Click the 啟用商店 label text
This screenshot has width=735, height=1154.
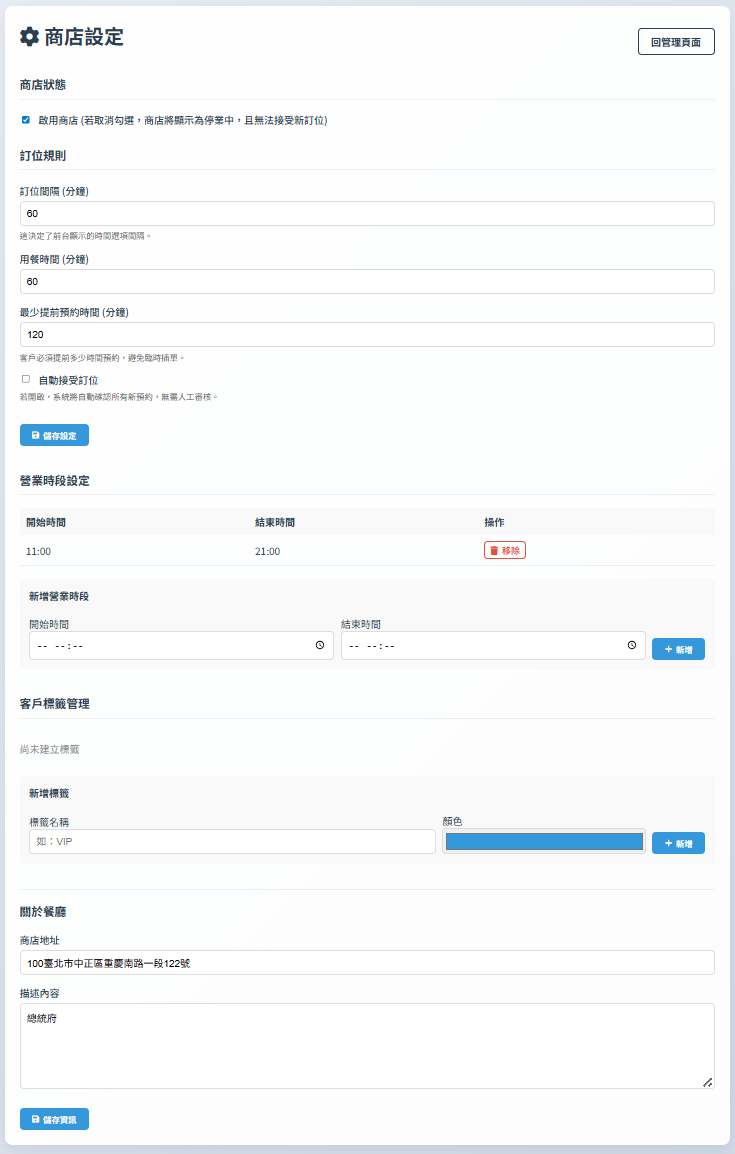(182, 120)
